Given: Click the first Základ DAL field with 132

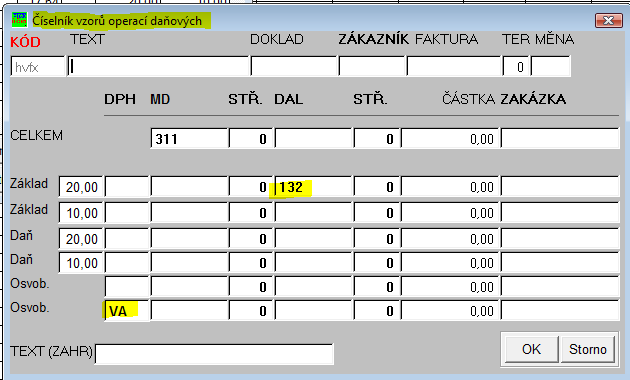Looking at the screenshot, I should click(313, 187).
